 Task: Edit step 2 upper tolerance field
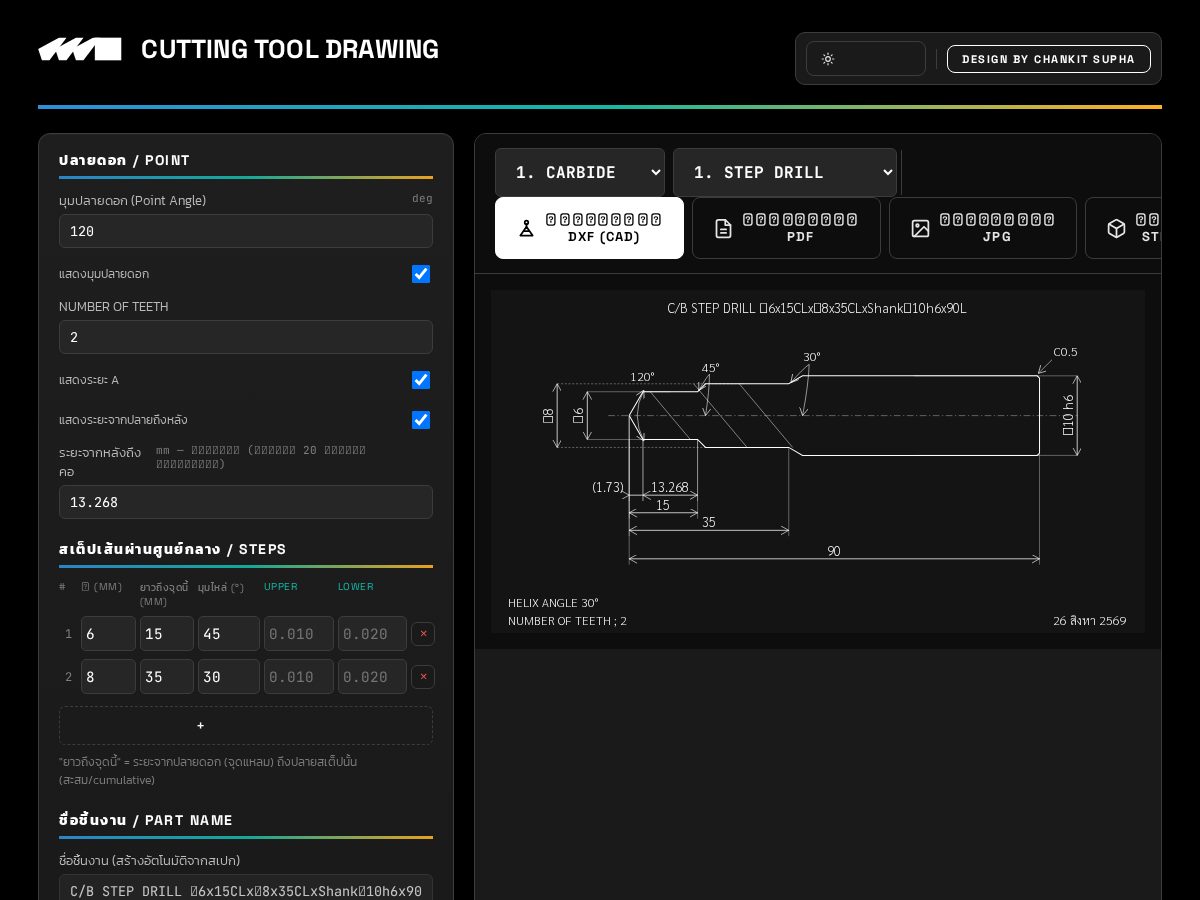pos(299,677)
